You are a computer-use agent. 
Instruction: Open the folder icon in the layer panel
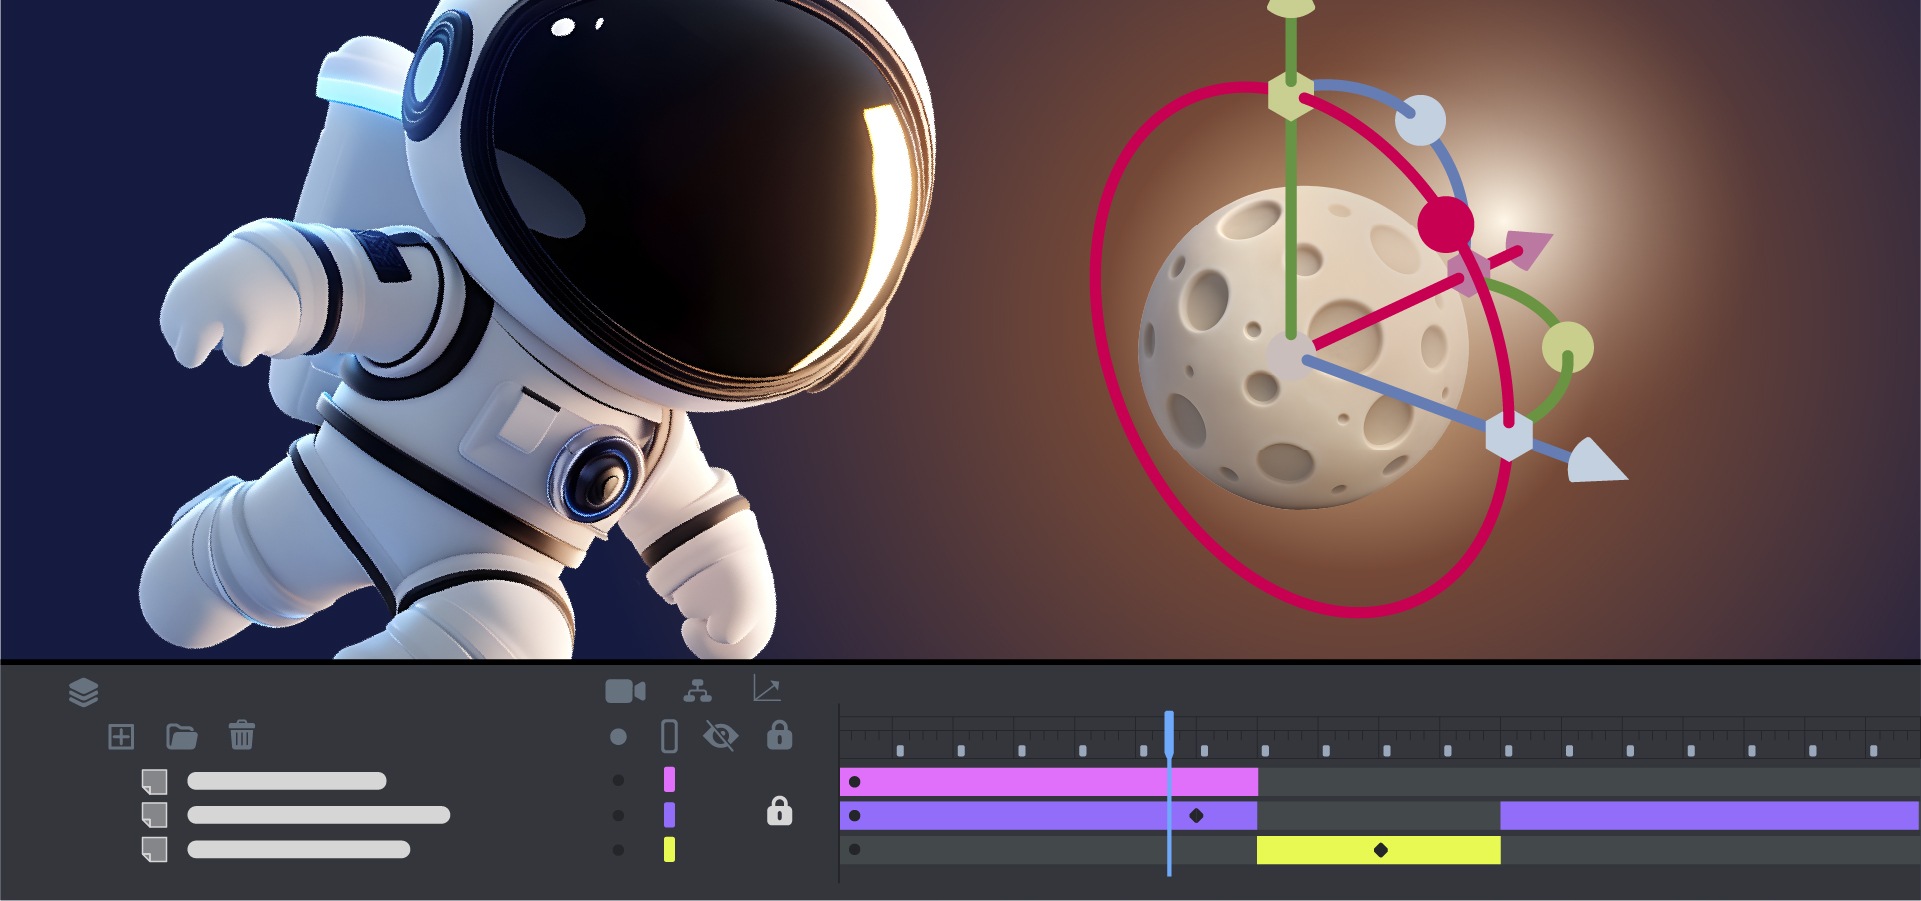(x=180, y=736)
